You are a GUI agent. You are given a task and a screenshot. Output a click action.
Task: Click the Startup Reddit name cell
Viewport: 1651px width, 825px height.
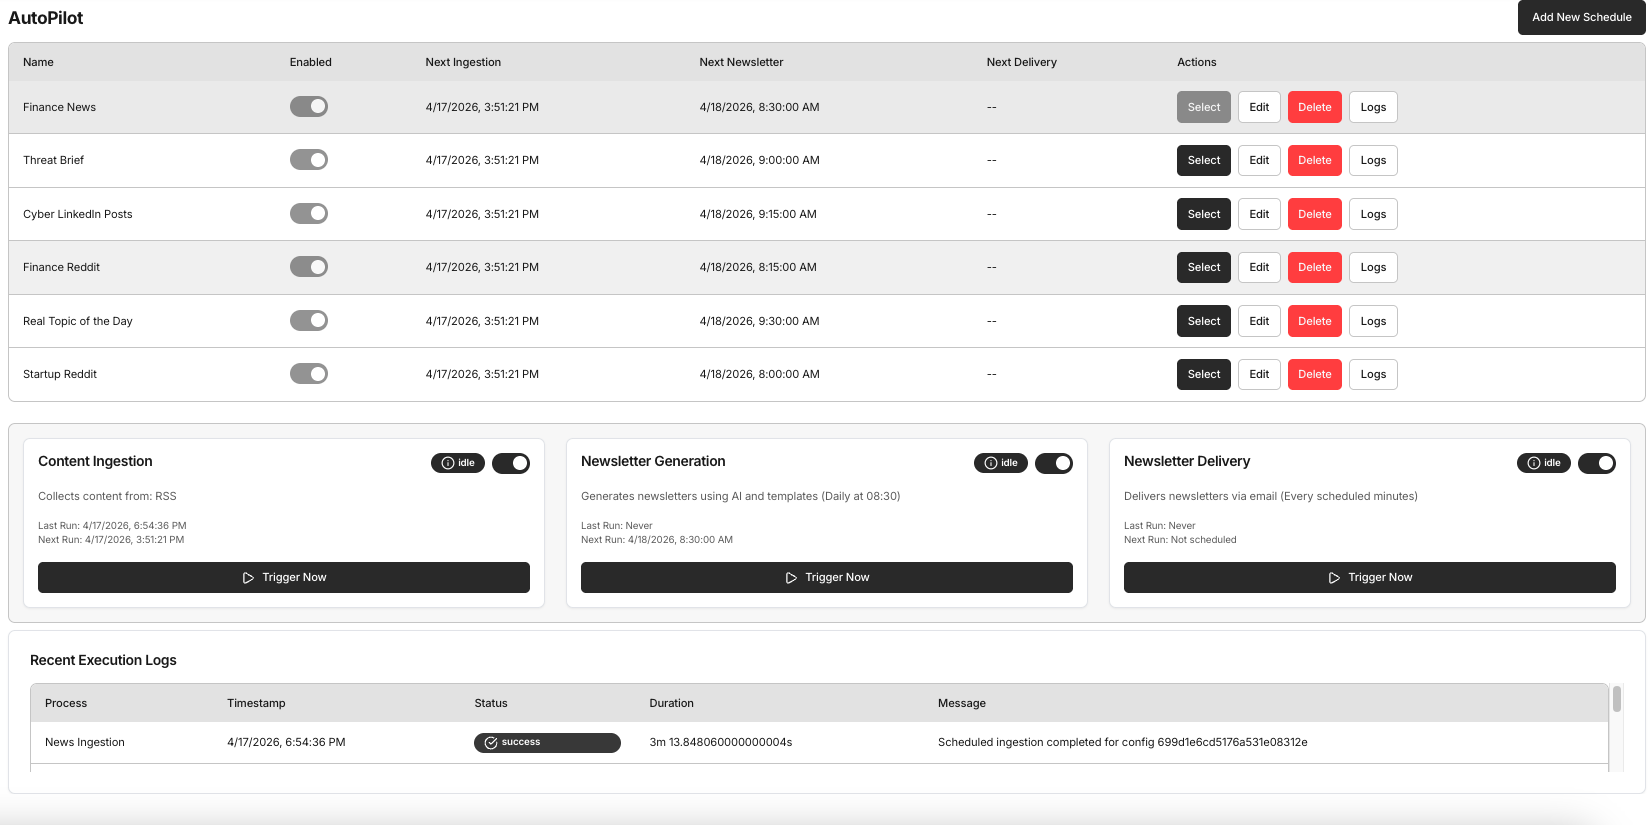[x=60, y=374]
